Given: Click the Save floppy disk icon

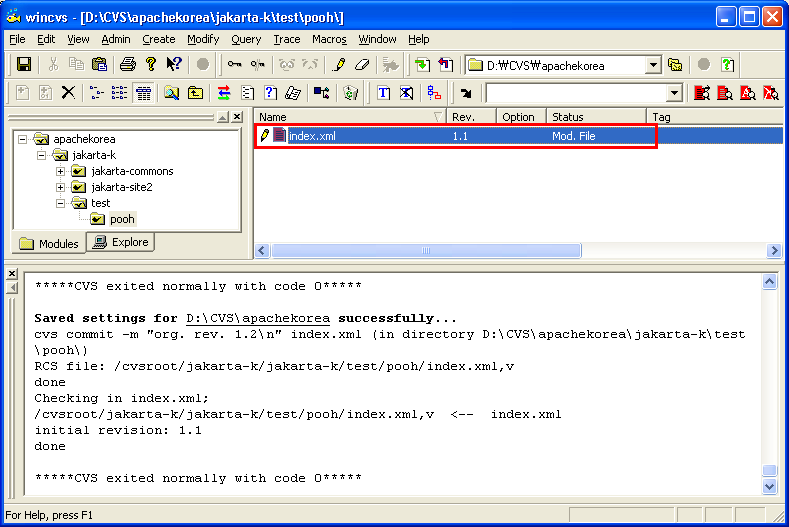Looking at the screenshot, I should tap(24, 65).
